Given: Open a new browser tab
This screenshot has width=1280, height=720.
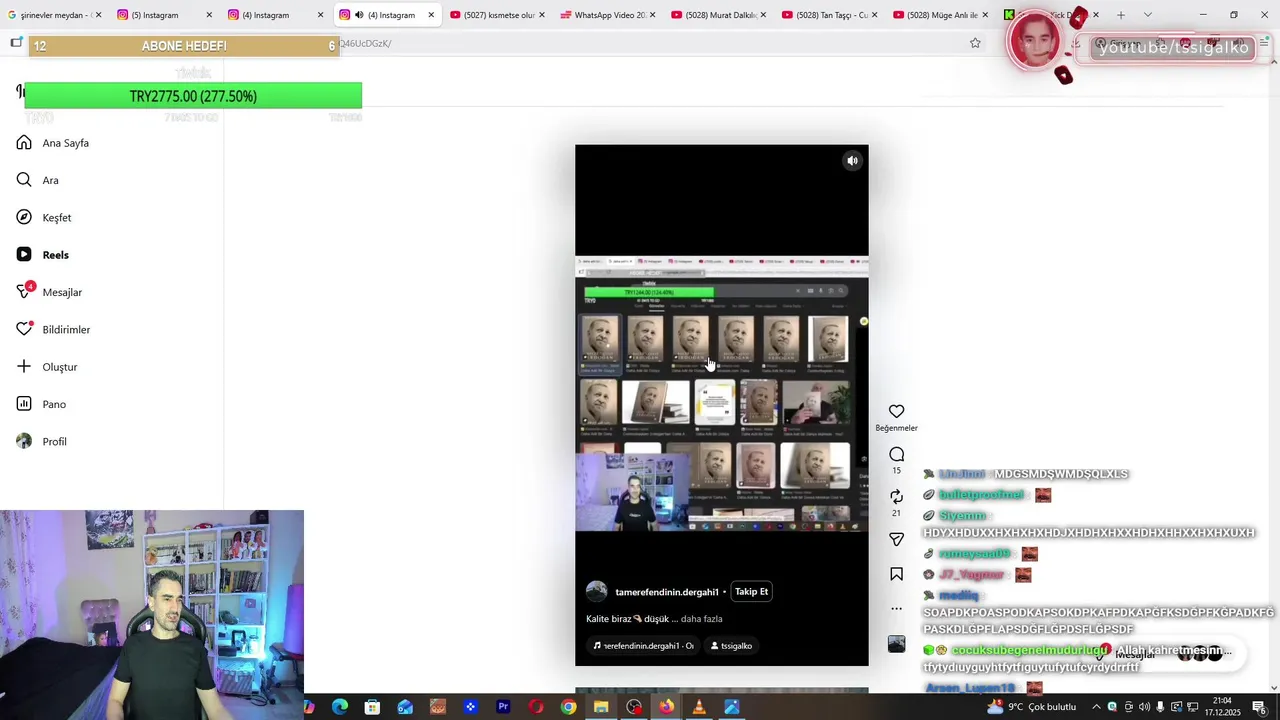Looking at the screenshot, I should [1121, 15].
